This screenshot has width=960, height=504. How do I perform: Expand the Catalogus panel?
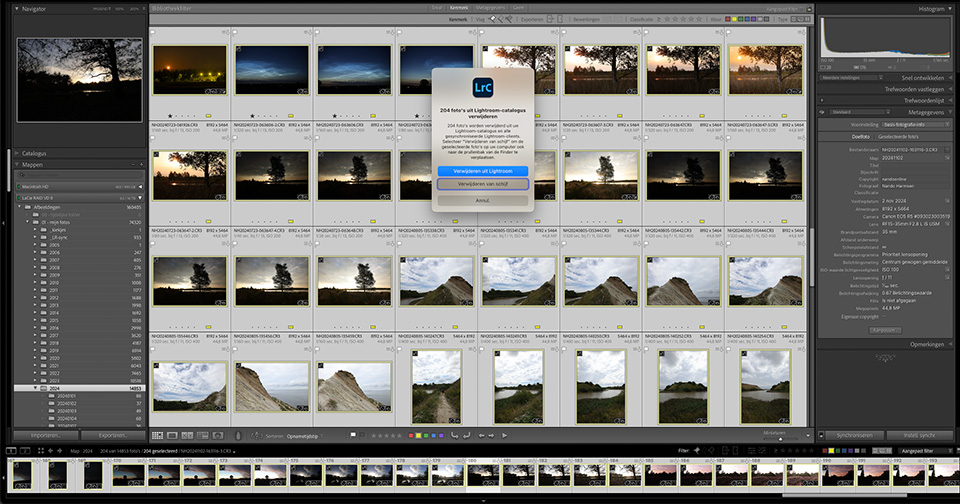coord(17,153)
